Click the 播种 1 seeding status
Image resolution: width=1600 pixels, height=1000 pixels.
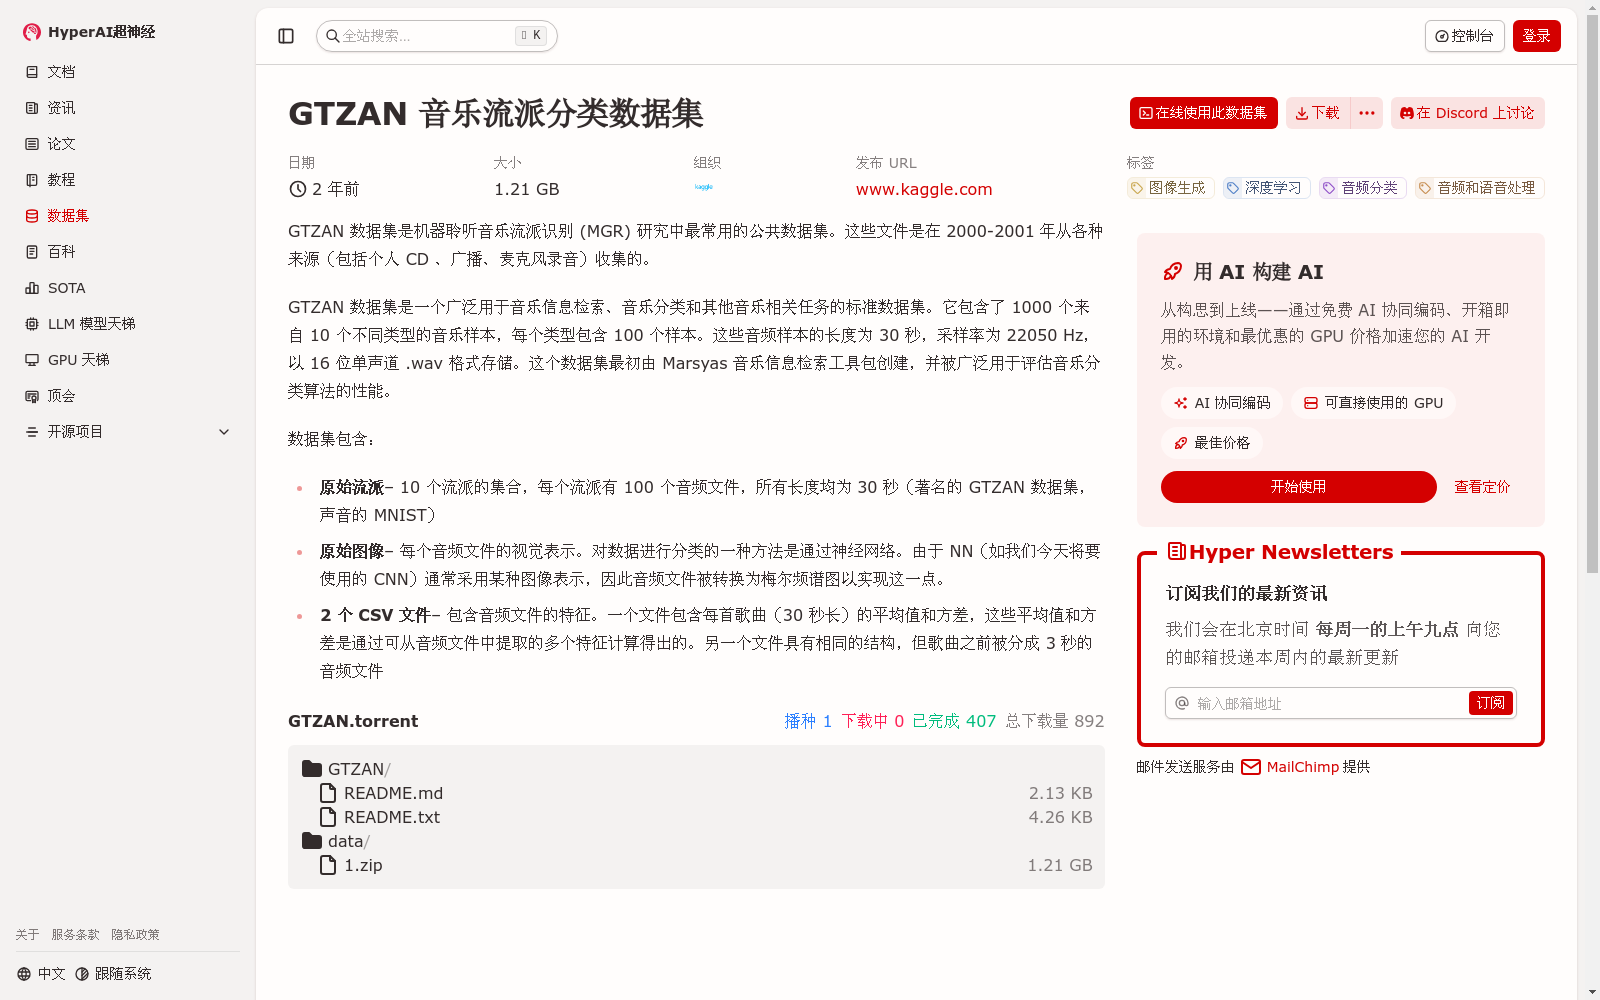click(x=808, y=721)
